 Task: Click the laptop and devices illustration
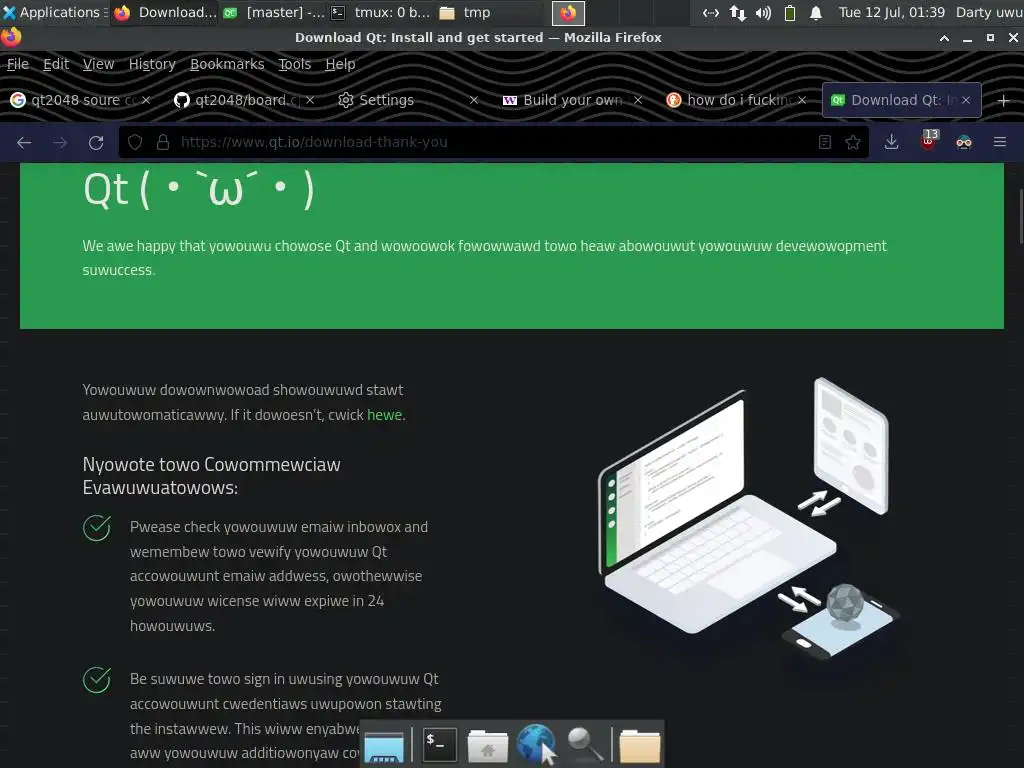click(748, 520)
